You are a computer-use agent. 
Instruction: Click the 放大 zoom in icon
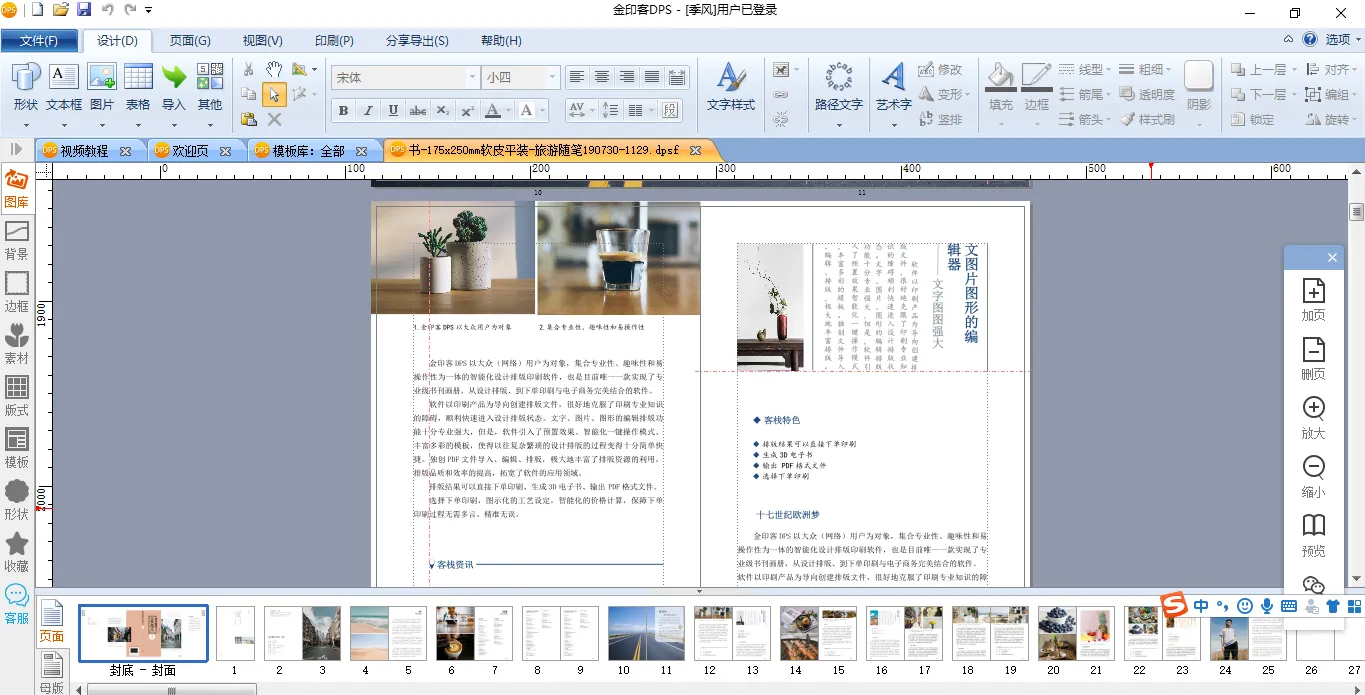1313,418
